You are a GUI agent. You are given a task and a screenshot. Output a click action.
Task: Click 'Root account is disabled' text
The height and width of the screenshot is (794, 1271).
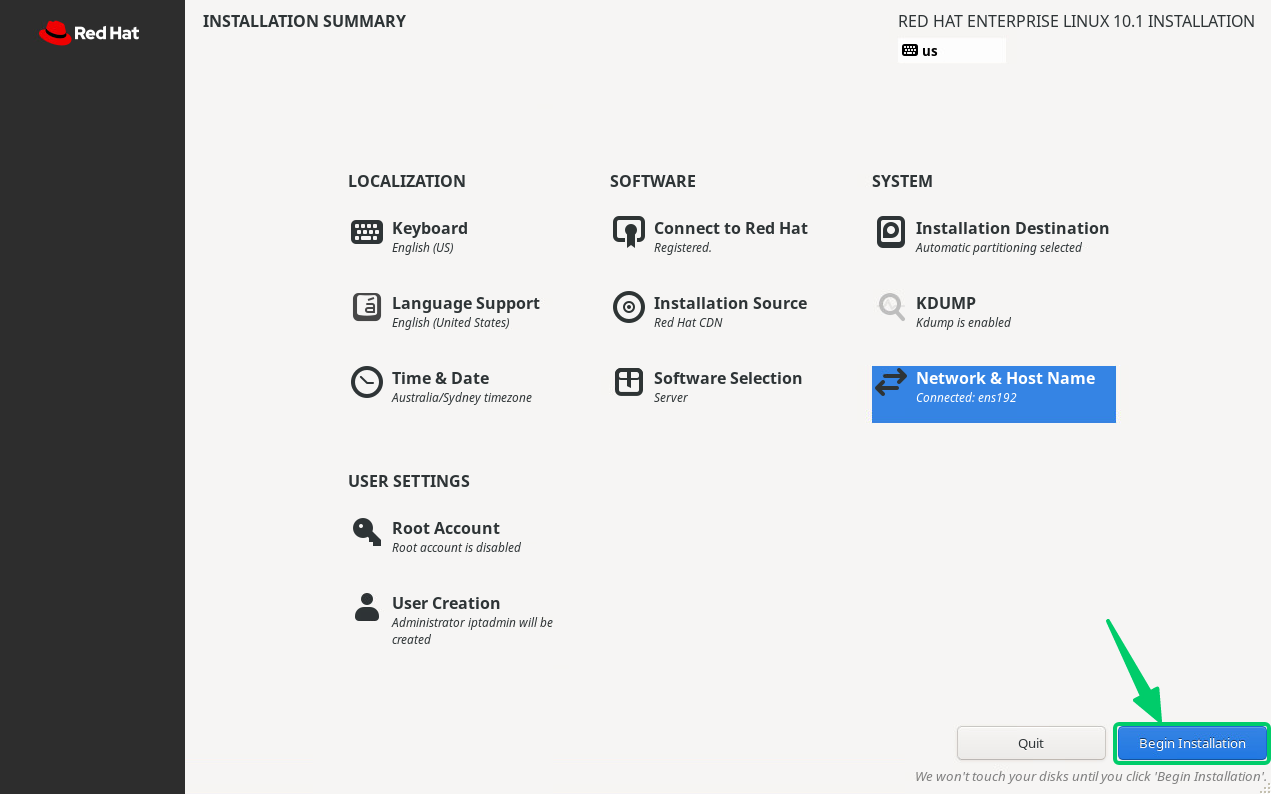[x=456, y=548]
